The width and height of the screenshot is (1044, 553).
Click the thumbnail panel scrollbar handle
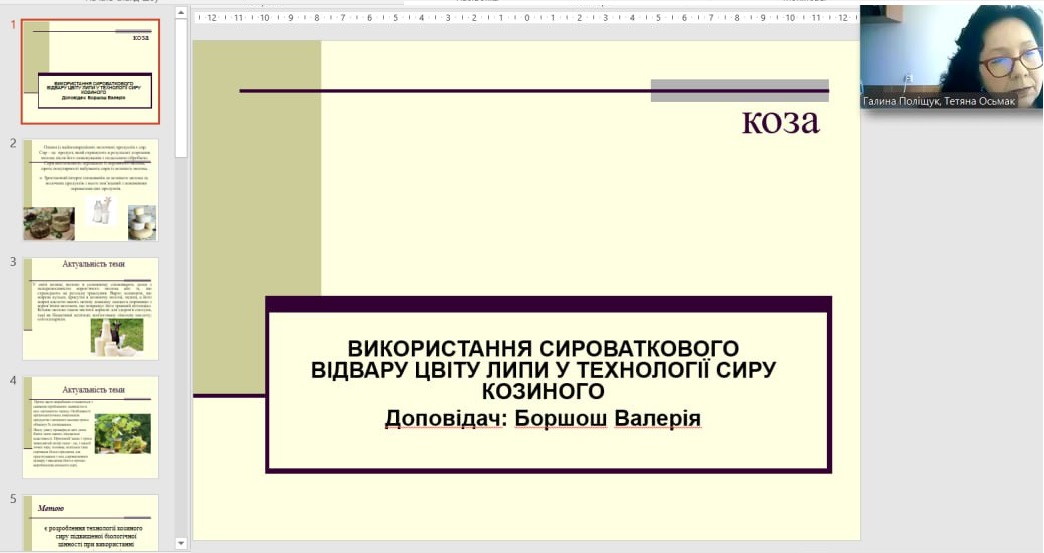(181, 88)
